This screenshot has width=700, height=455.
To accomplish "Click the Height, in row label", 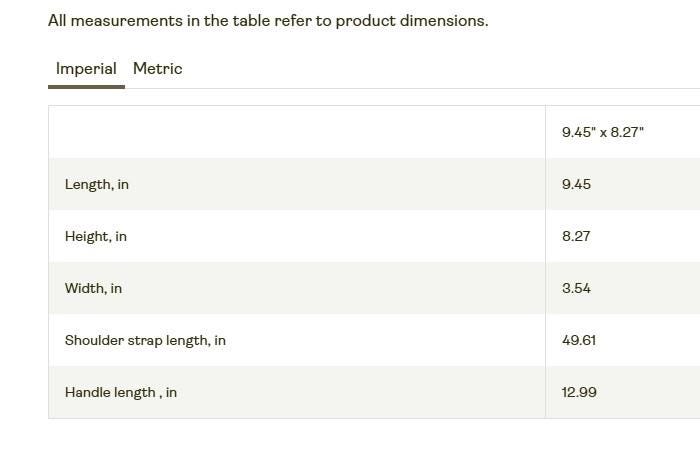I will (96, 236).
